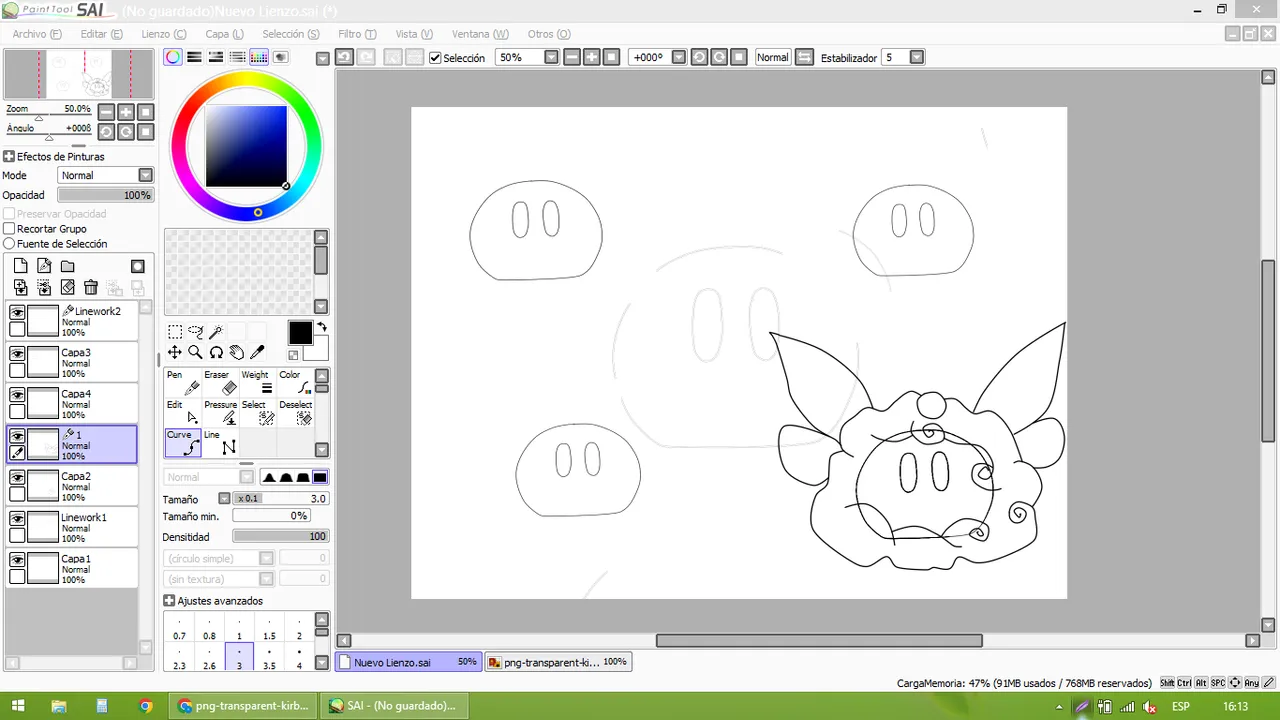This screenshot has width=1280, height=720.
Task: Select the move layer tool
Action: tap(175, 352)
